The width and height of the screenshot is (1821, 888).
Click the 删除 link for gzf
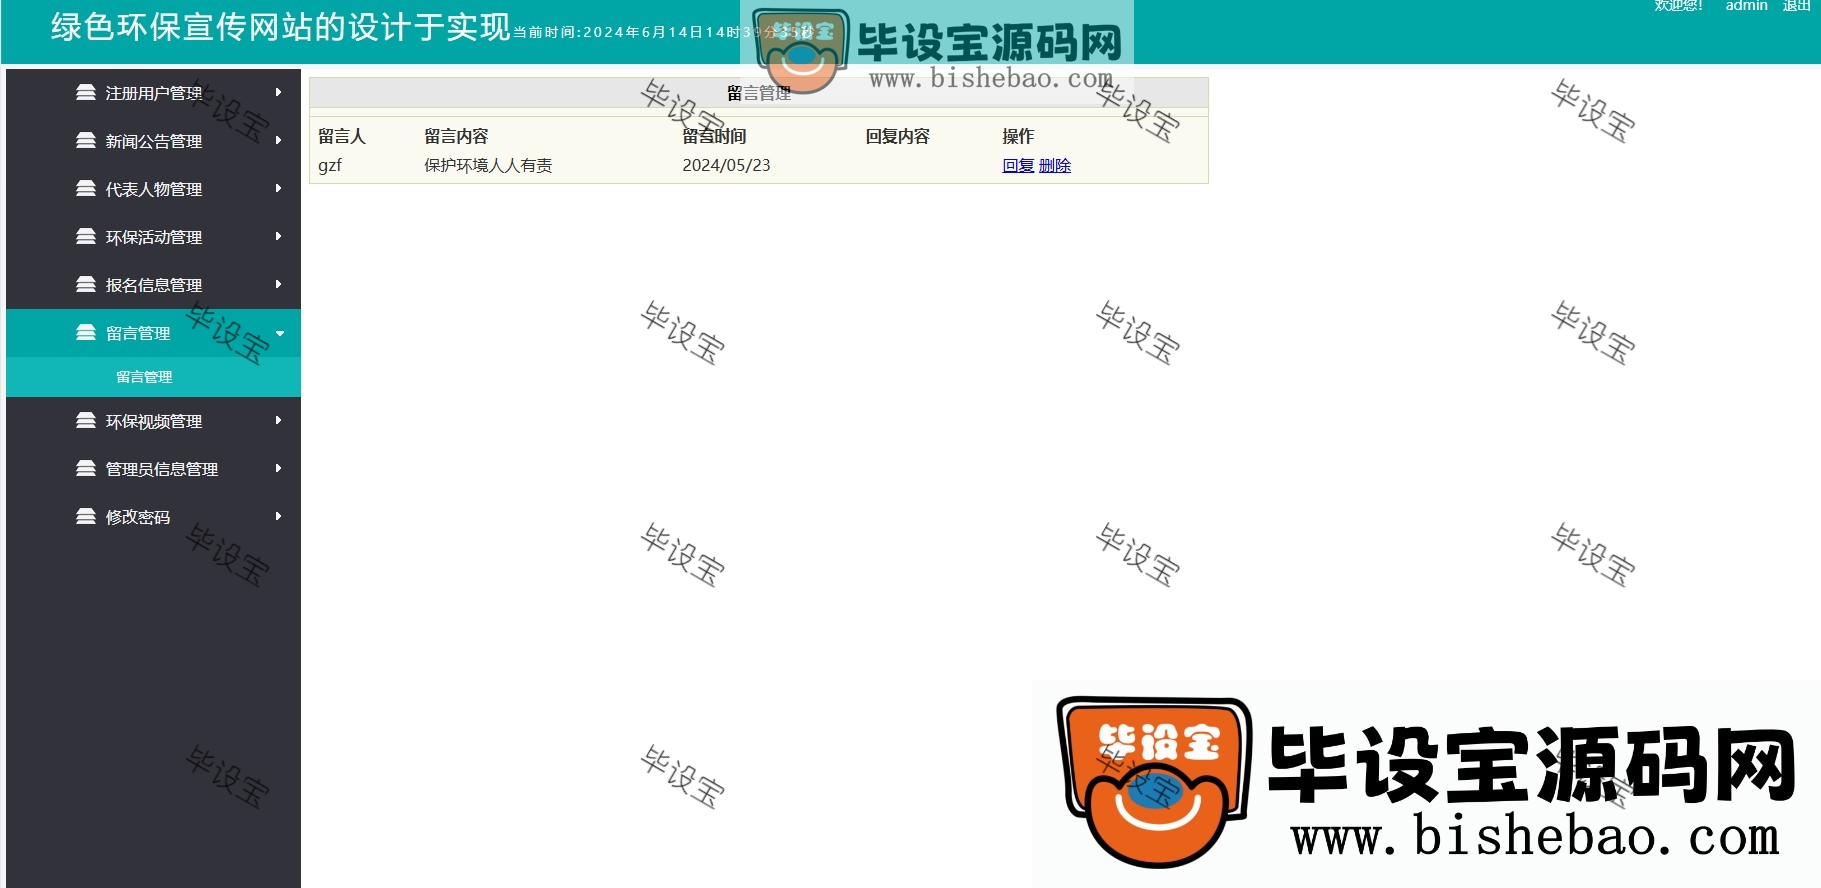coord(1055,166)
